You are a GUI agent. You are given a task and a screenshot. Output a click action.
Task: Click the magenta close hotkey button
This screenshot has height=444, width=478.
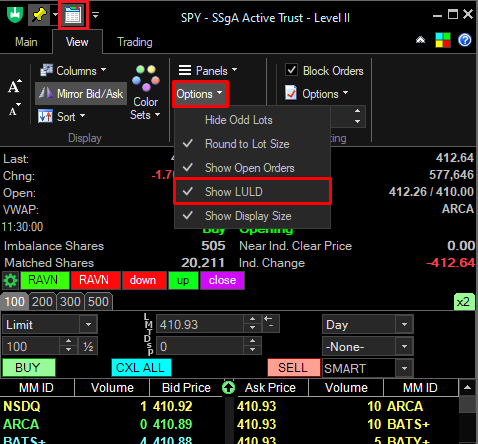pyautogui.click(x=222, y=280)
